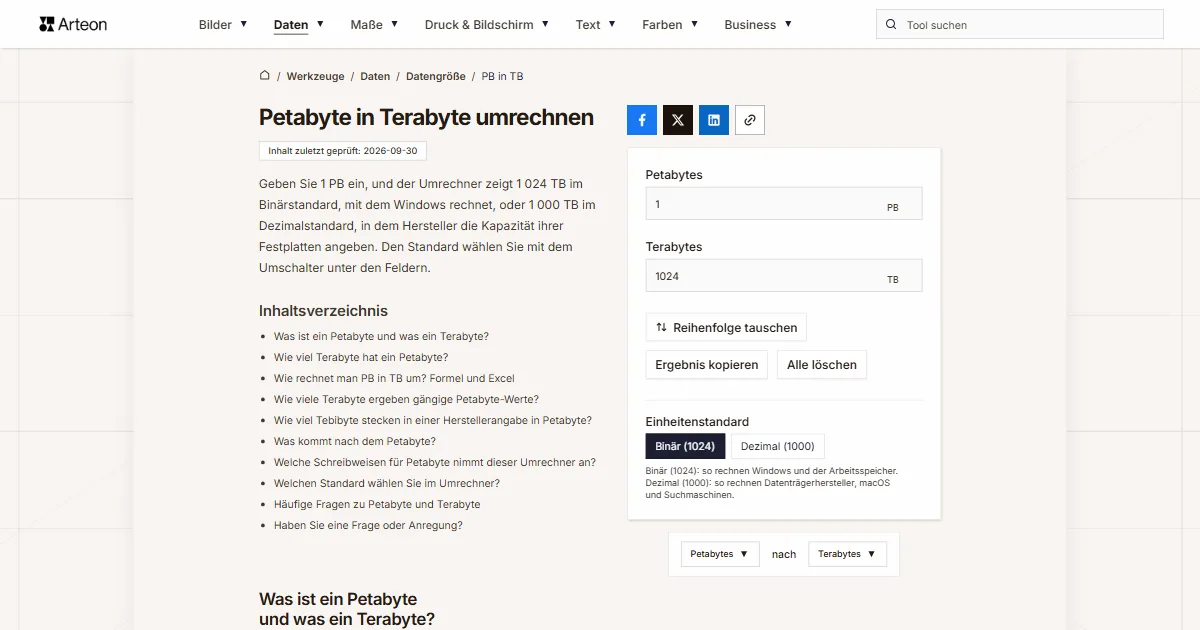Click the Petabytes input field
1200x630 pixels.
pos(784,203)
